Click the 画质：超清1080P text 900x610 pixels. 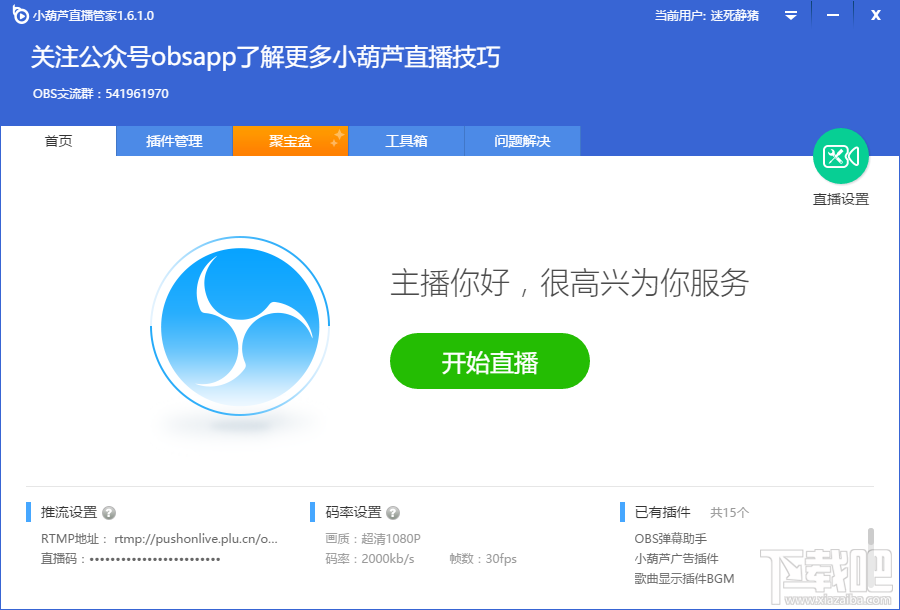point(373,539)
